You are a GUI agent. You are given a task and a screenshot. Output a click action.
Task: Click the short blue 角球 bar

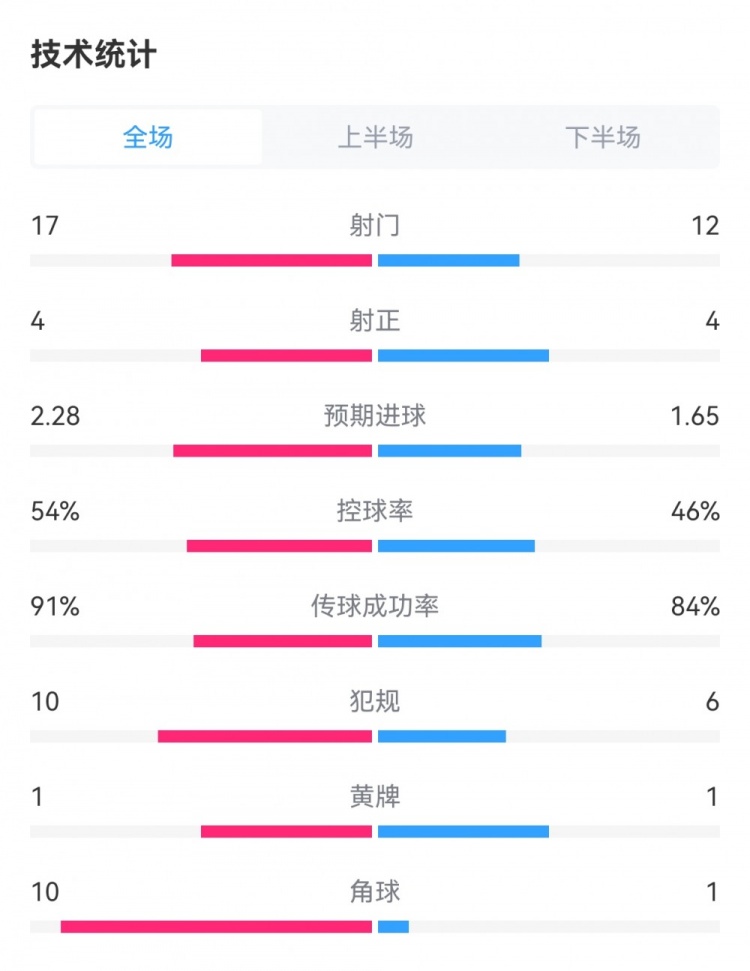click(x=393, y=927)
